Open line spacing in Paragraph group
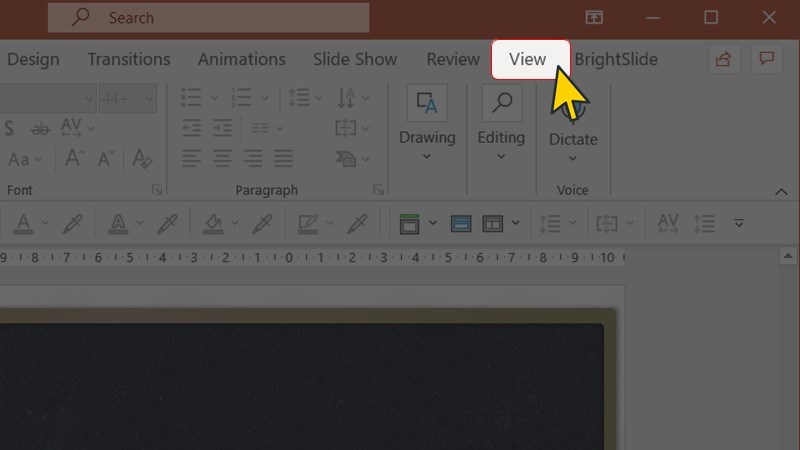Screen dimensions: 800x450 pyautogui.click(x=305, y=97)
